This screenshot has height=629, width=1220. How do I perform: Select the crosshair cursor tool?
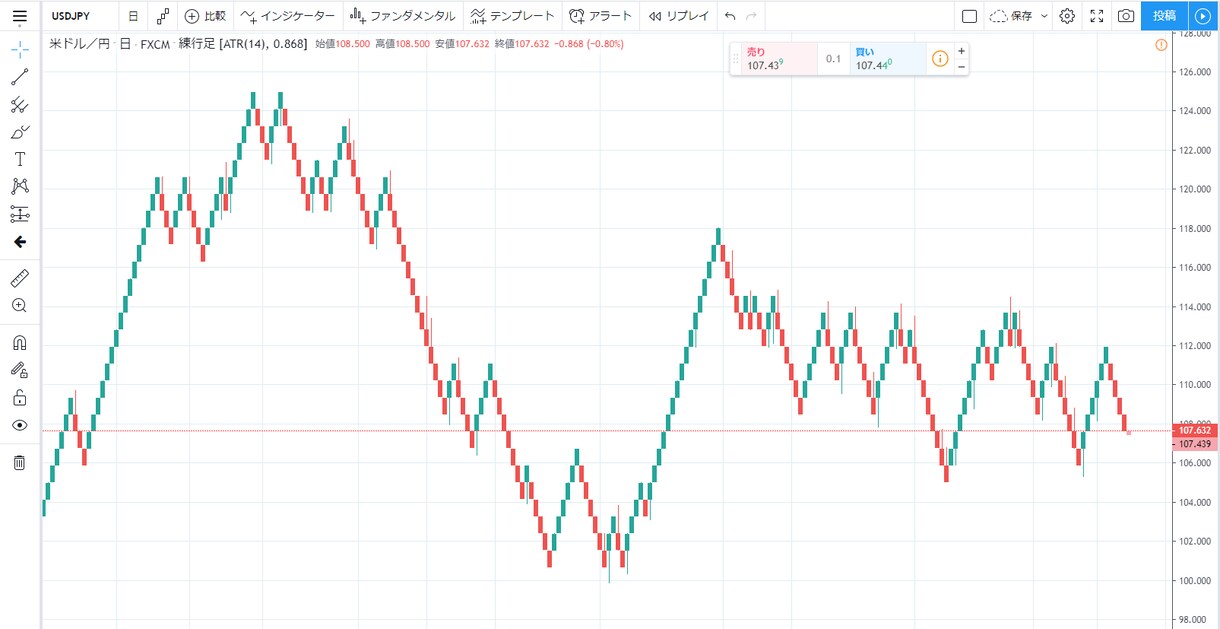(19, 50)
